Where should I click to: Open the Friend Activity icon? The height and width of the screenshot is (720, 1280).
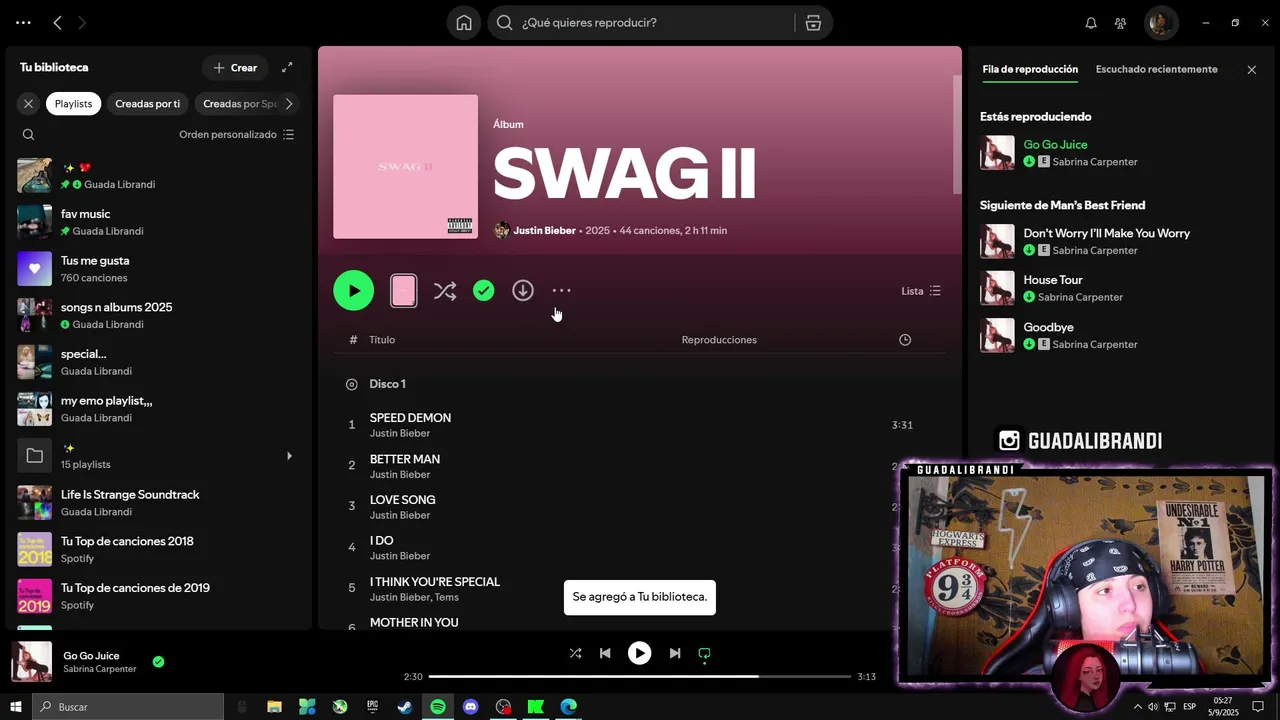(1120, 23)
